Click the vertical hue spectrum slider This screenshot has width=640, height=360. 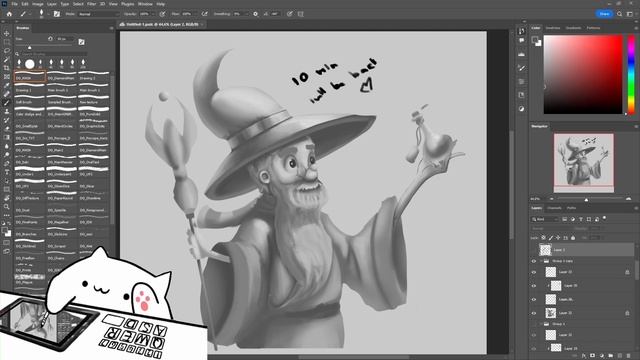(x=631, y=74)
